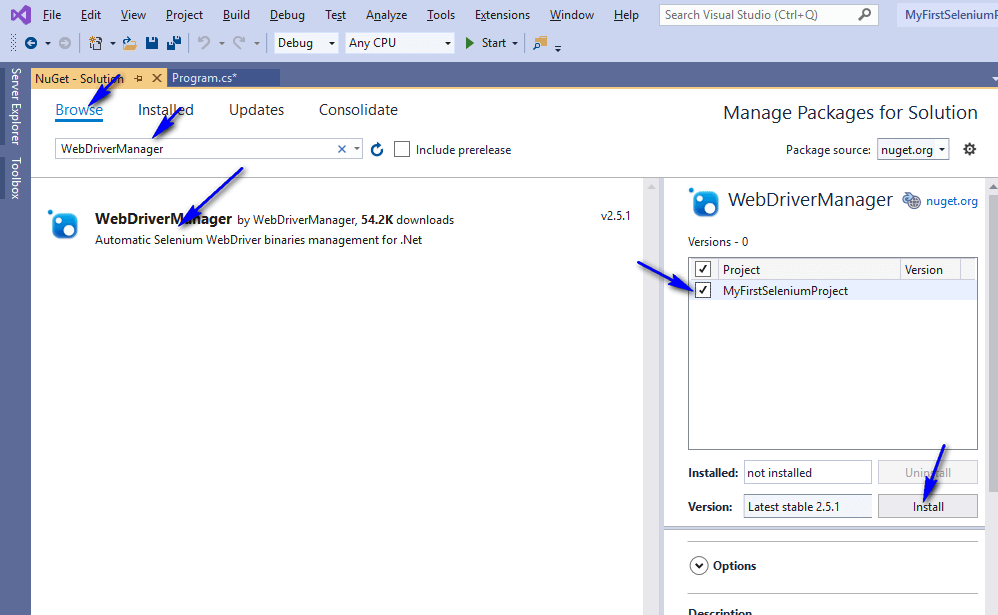The image size is (998, 615).
Task: Open the Package source nuget.org dropdown
Action: (x=913, y=150)
